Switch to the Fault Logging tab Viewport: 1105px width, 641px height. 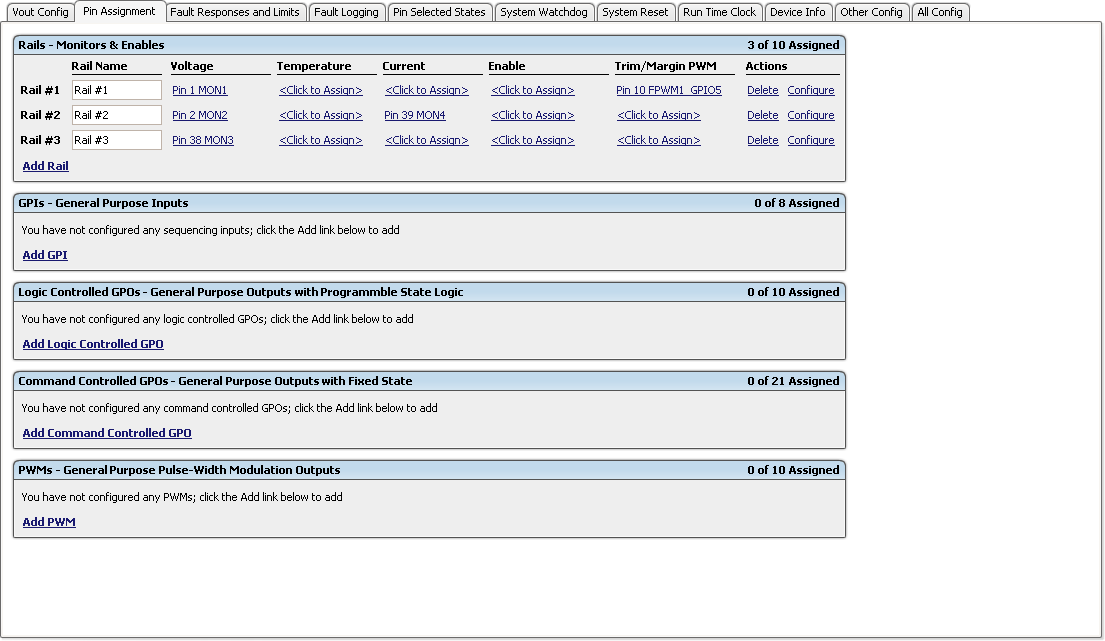pyautogui.click(x=347, y=12)
